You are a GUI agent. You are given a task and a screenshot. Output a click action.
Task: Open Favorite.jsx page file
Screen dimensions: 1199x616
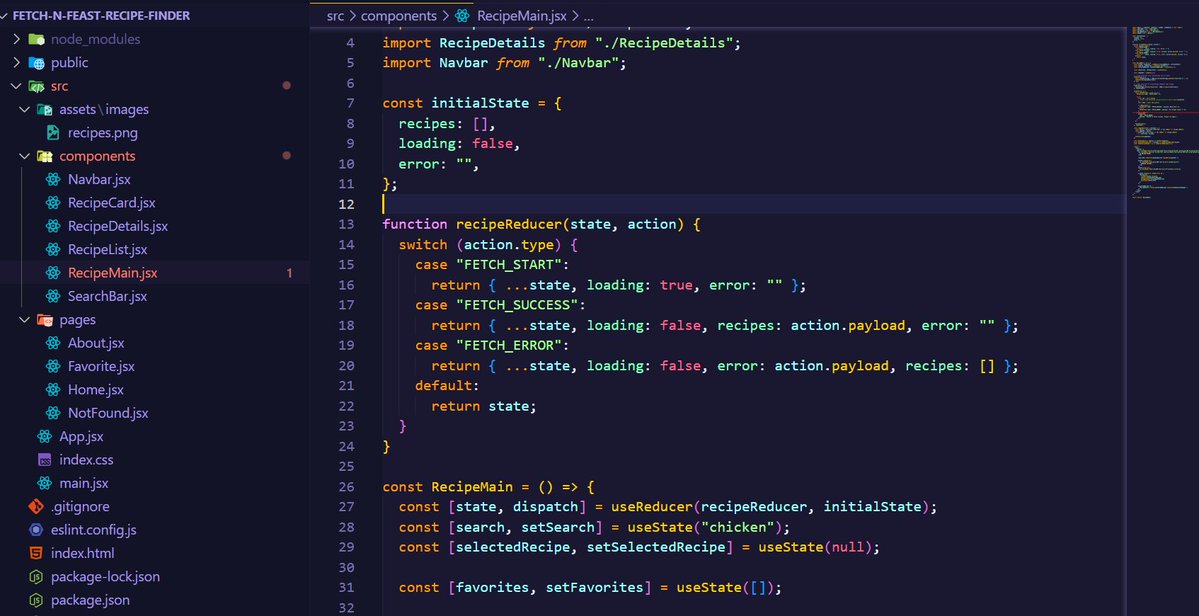pyautogui.click(x=101, y=366)
